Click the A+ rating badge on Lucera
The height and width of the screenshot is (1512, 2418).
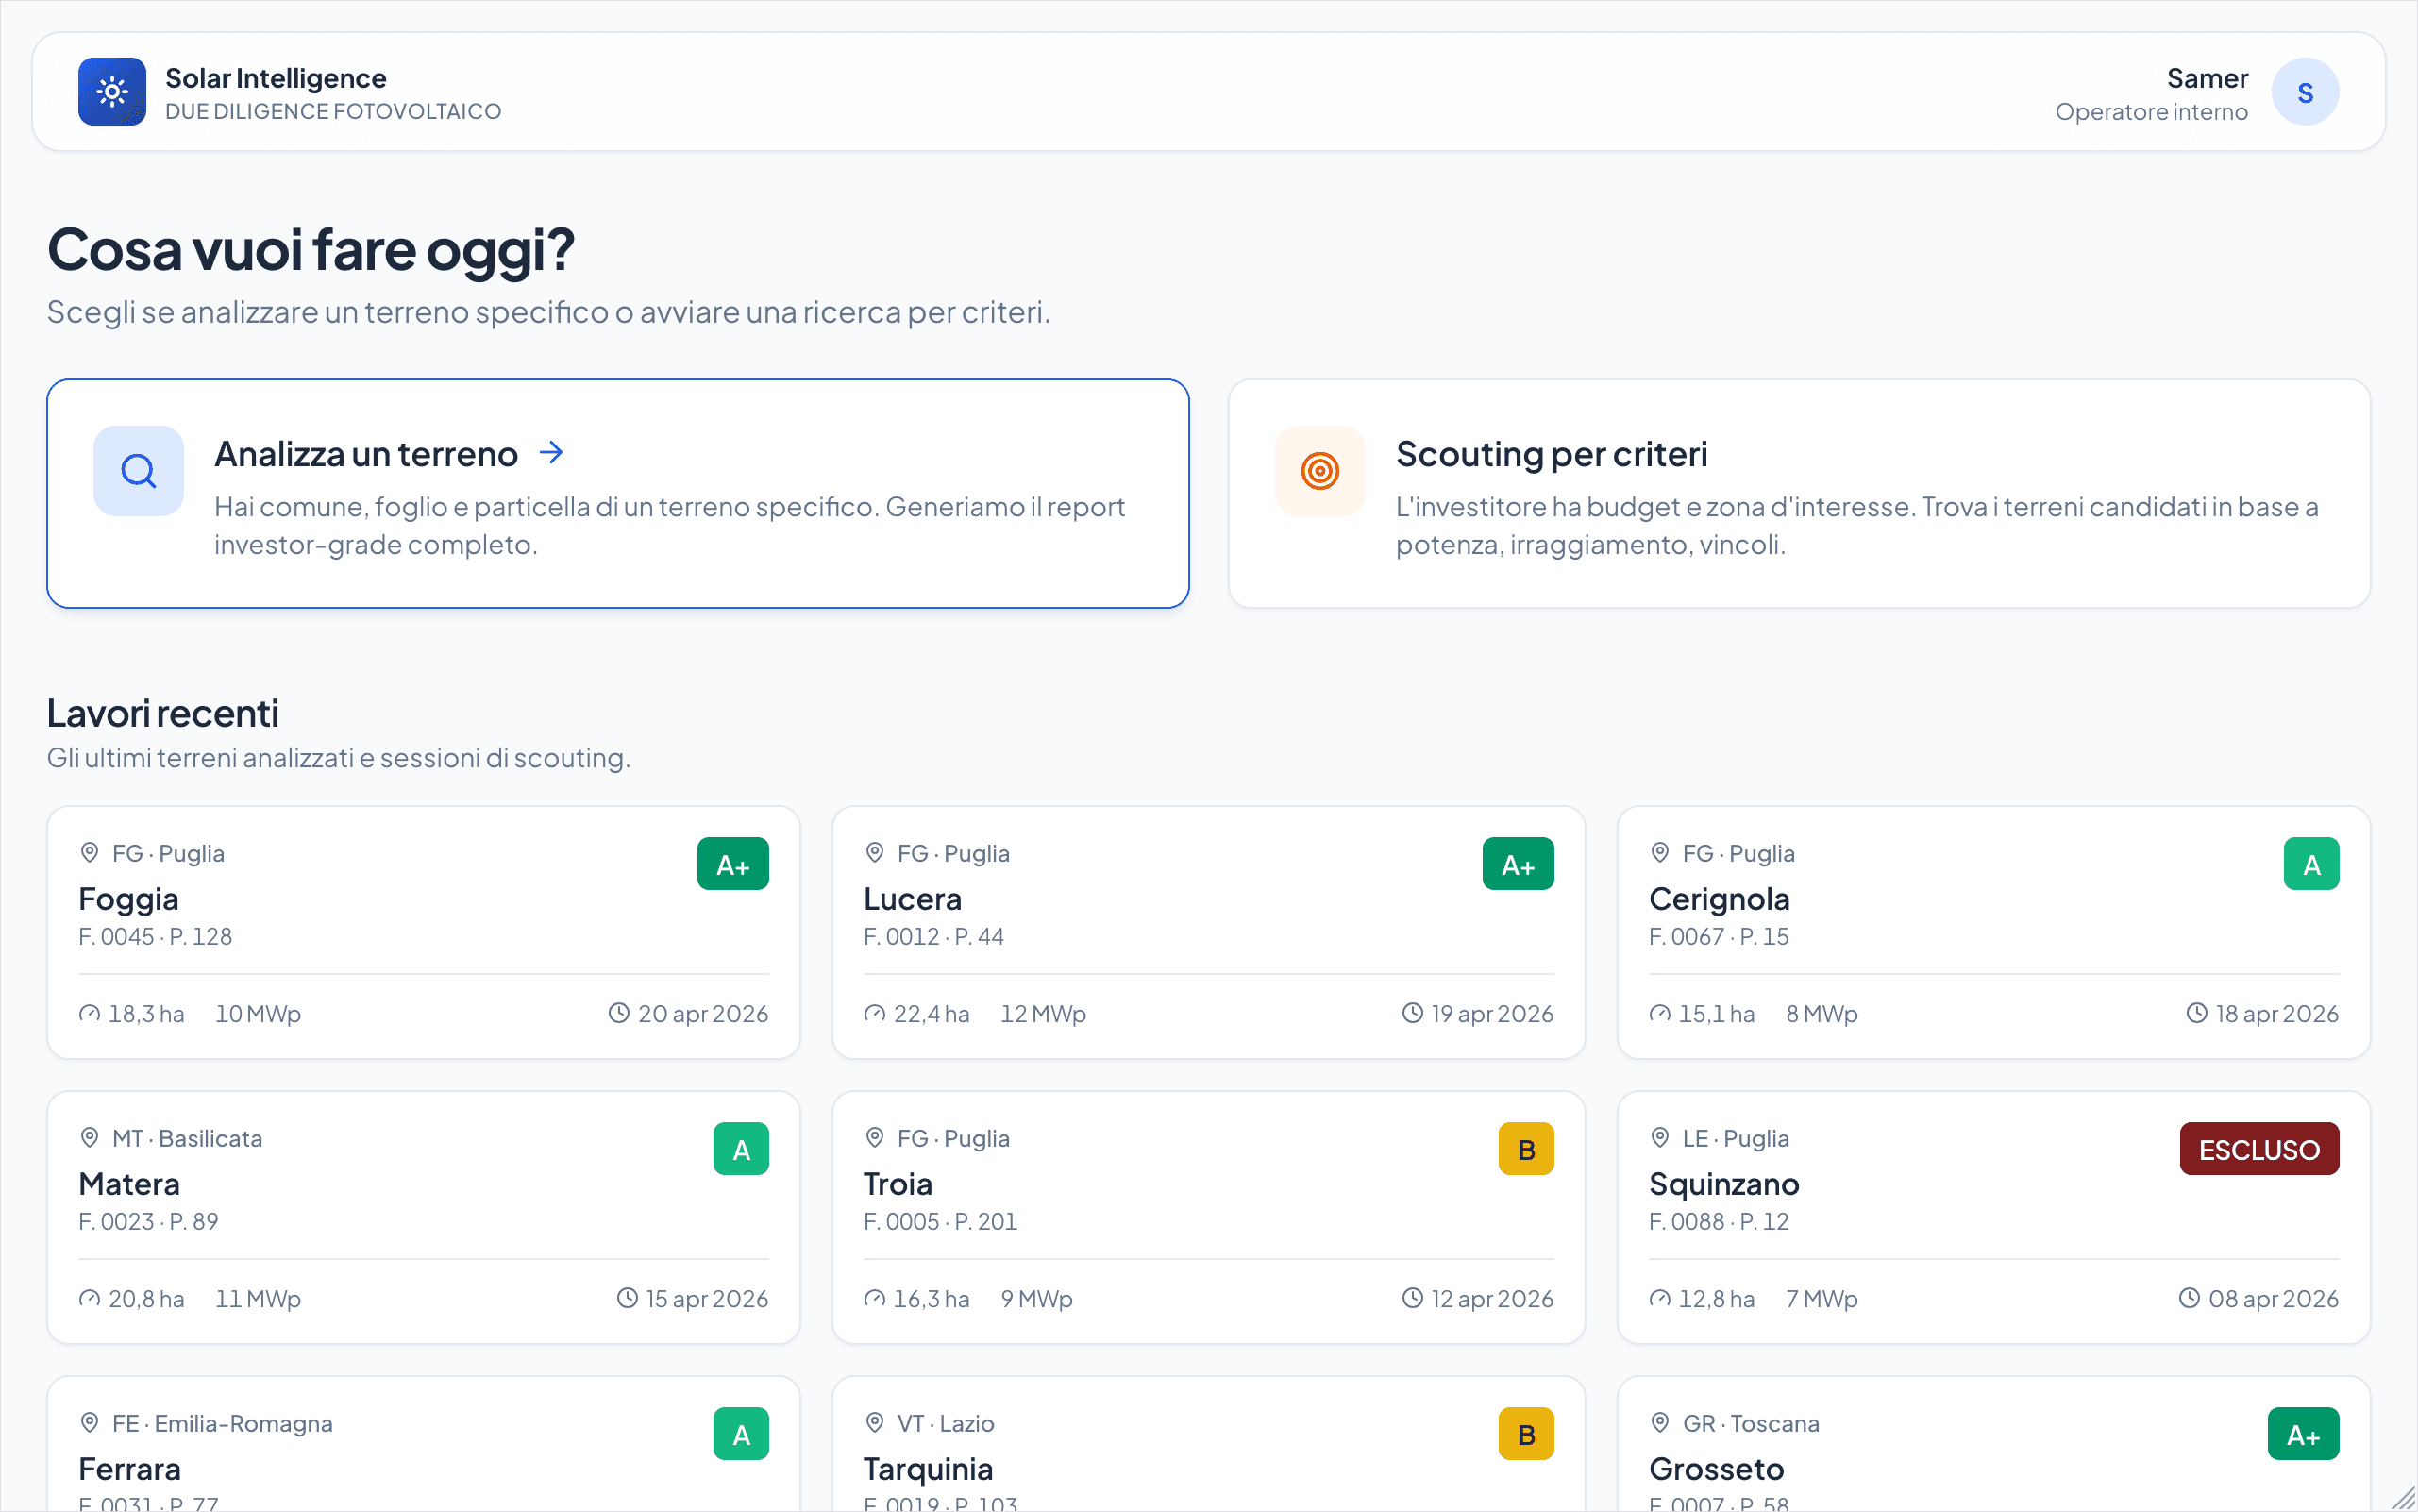[1518, 864]
